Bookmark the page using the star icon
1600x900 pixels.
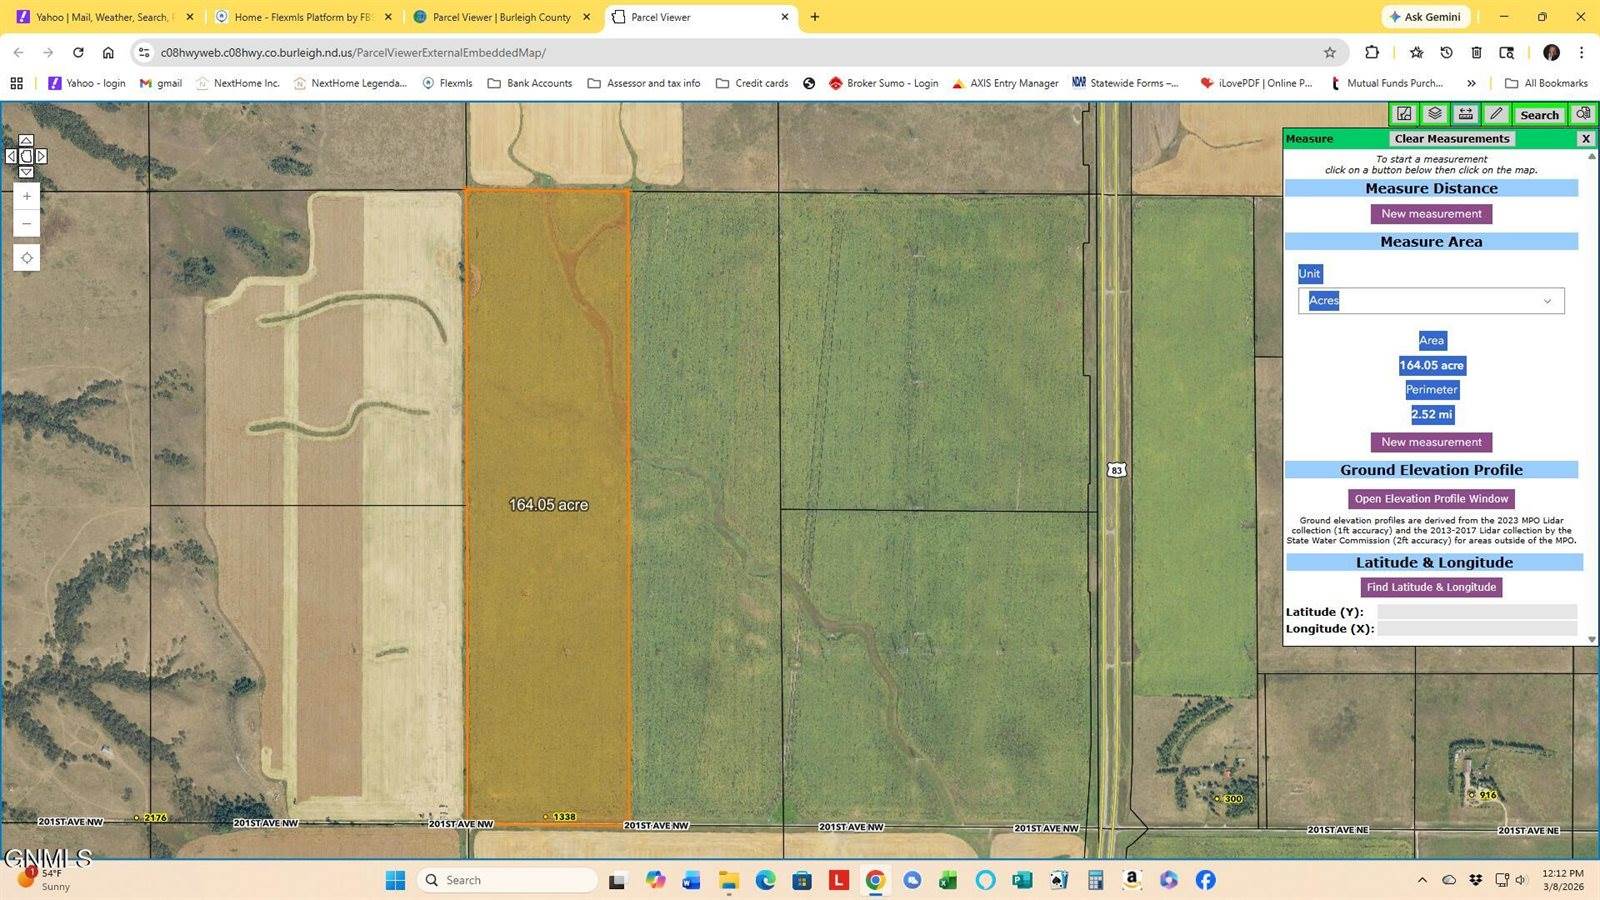(1328, 52)
